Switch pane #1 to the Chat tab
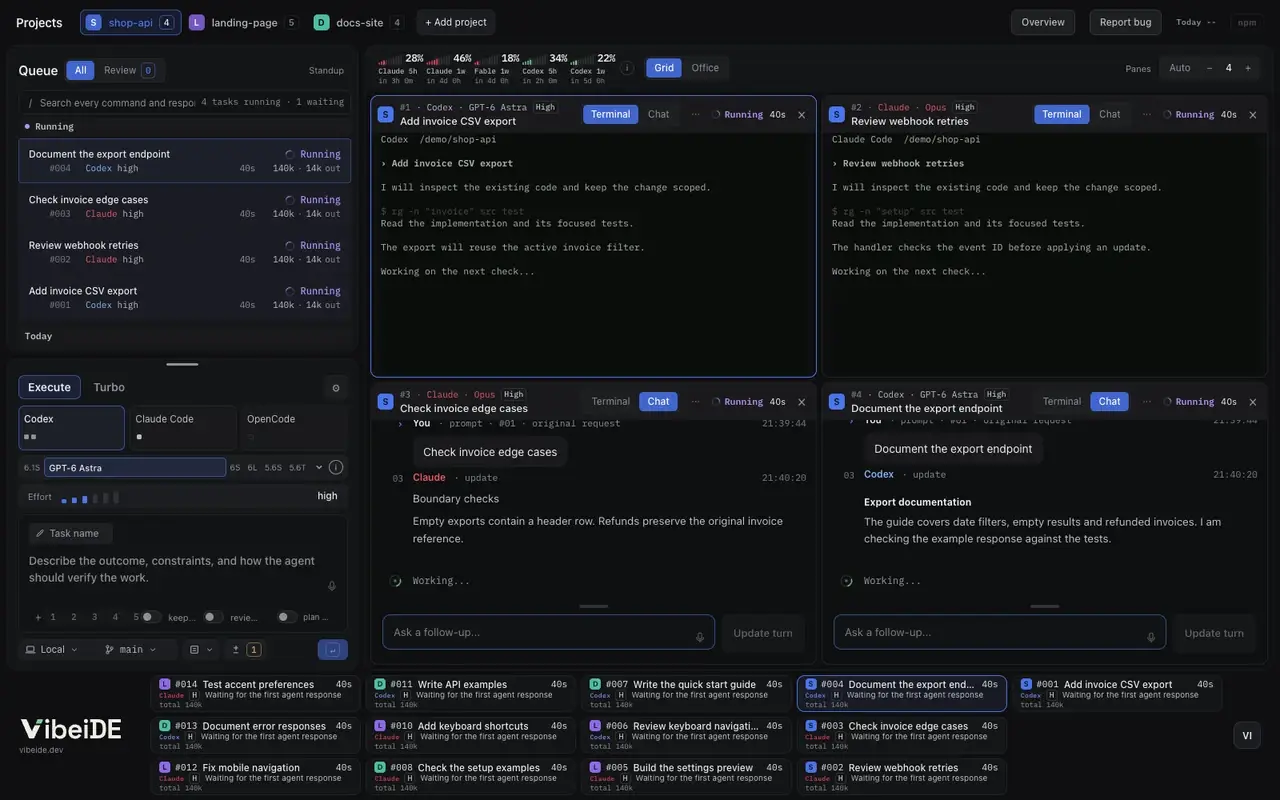Image resolution: width=1280 pixels, height=800 pixels. tap(658, 114)
